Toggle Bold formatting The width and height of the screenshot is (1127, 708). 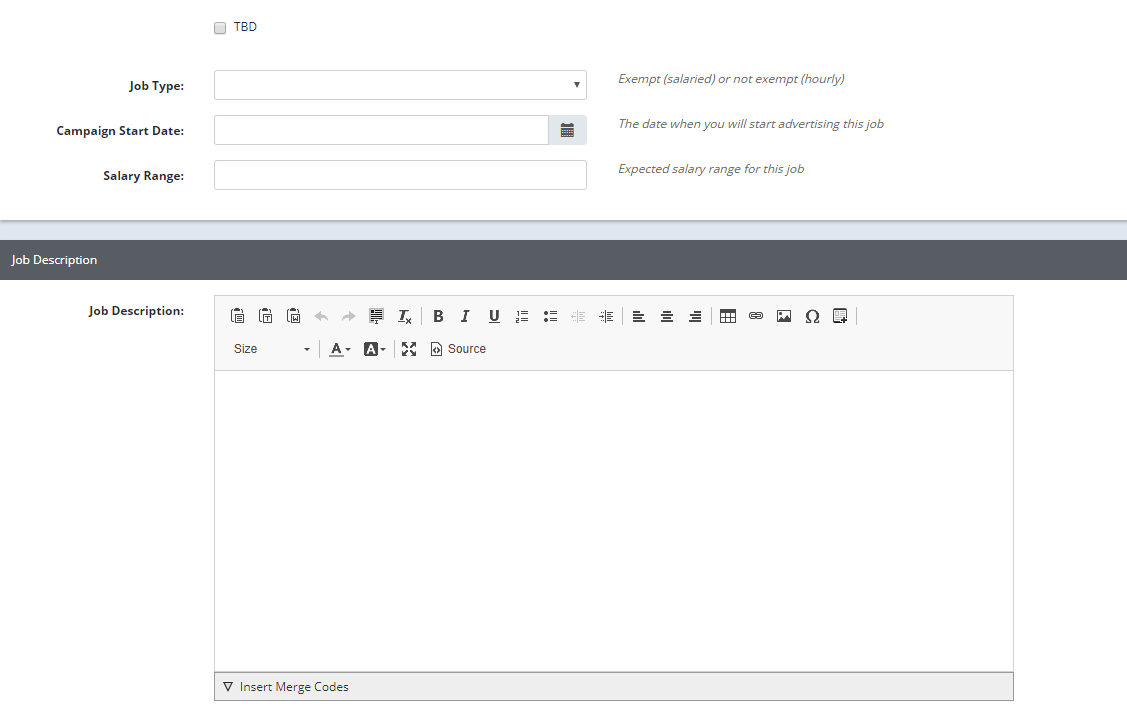click(x=438, y=316)
